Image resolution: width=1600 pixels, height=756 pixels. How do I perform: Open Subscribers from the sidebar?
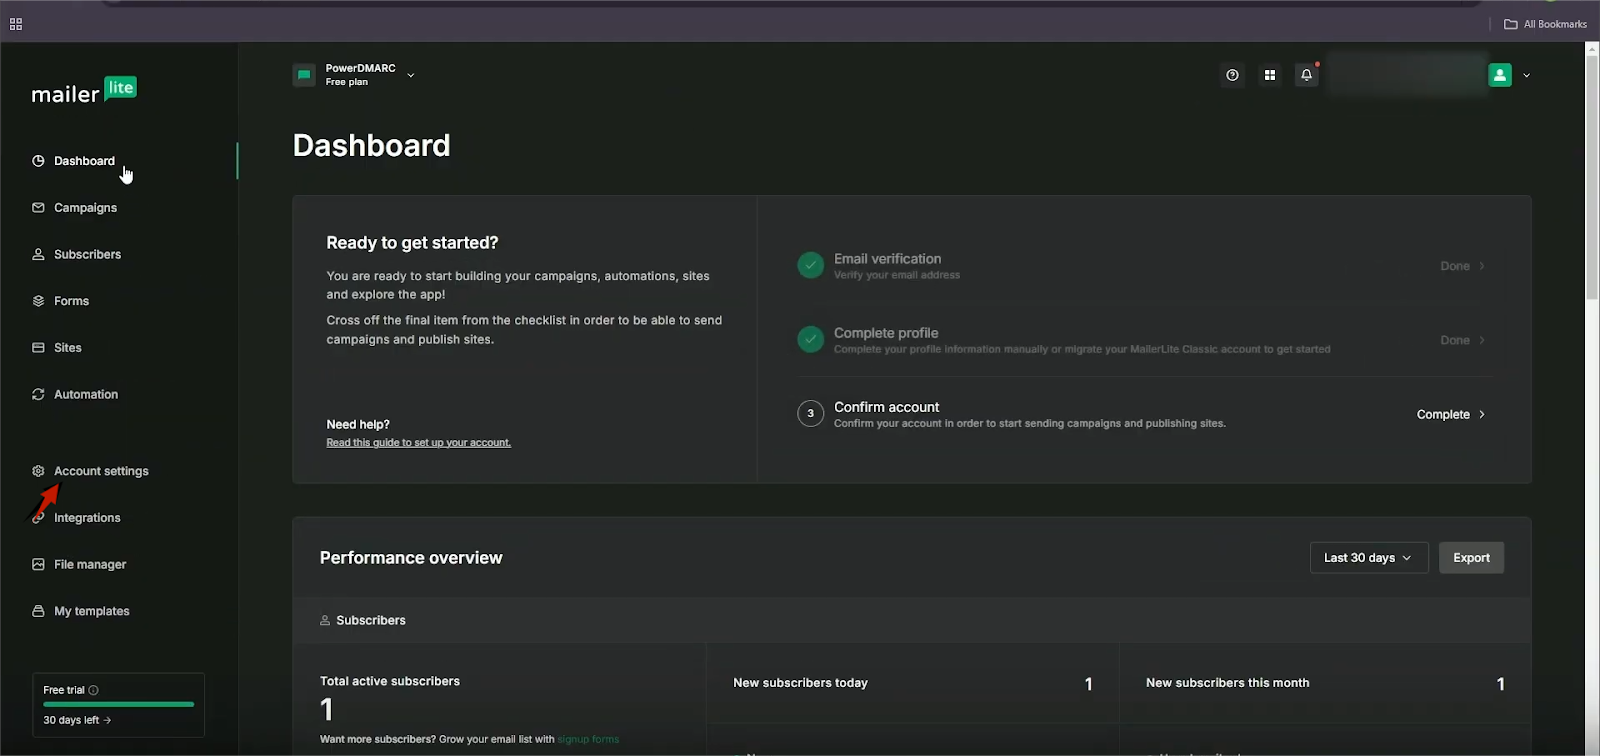(x=87, y=255)
